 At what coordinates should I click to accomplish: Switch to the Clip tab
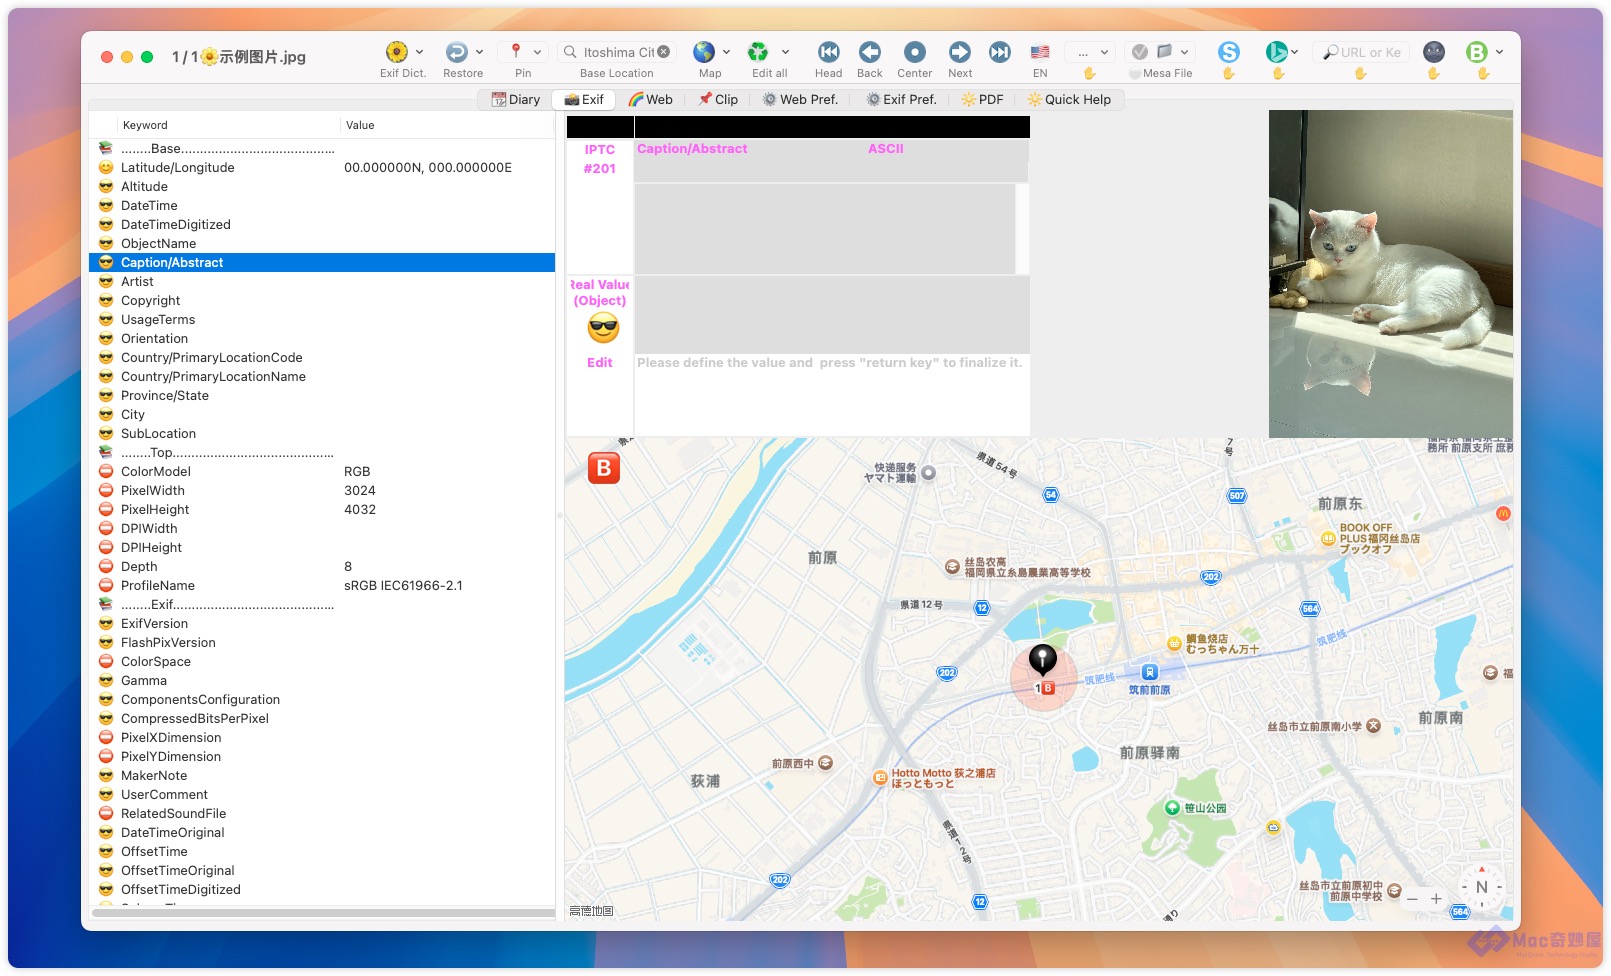coord(718,99)
